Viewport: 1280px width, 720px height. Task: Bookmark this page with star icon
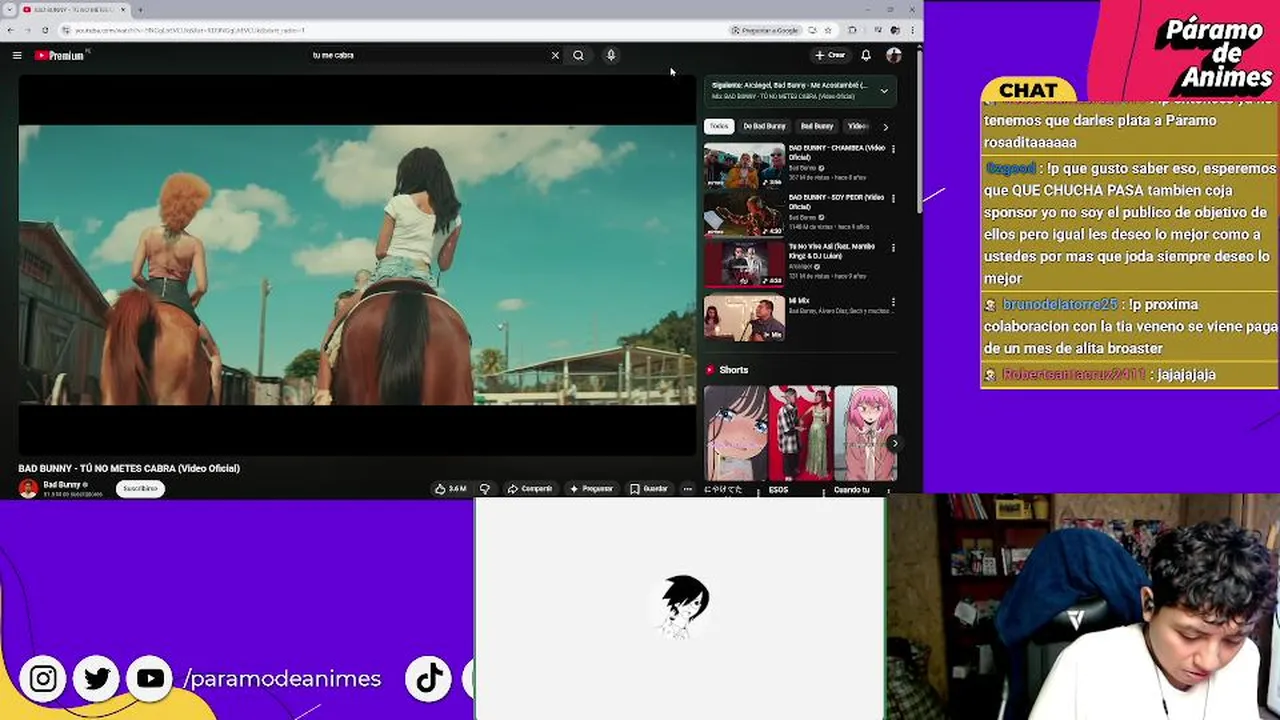pos(826,30)
